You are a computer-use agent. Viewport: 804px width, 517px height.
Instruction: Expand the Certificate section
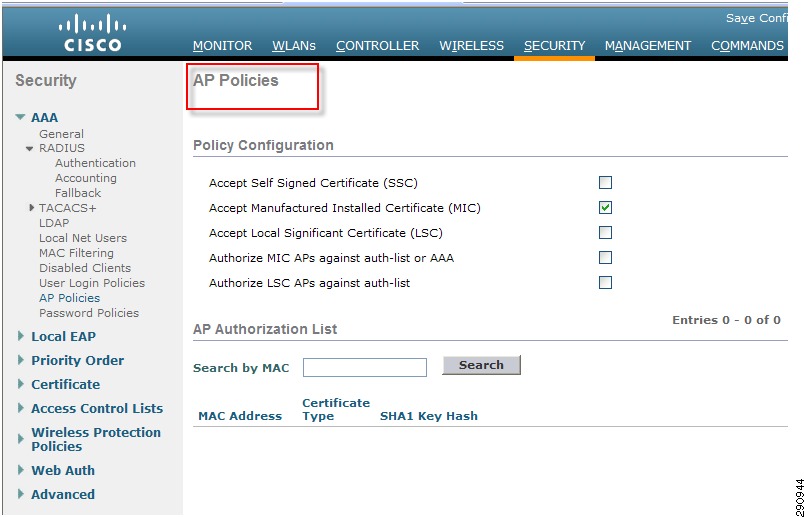point(21,384)
